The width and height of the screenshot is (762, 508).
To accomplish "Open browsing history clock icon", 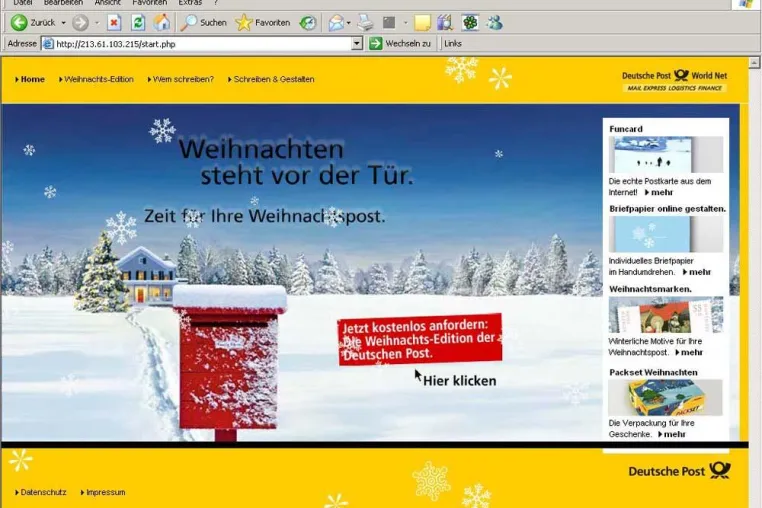I will [x=308, y=22].
